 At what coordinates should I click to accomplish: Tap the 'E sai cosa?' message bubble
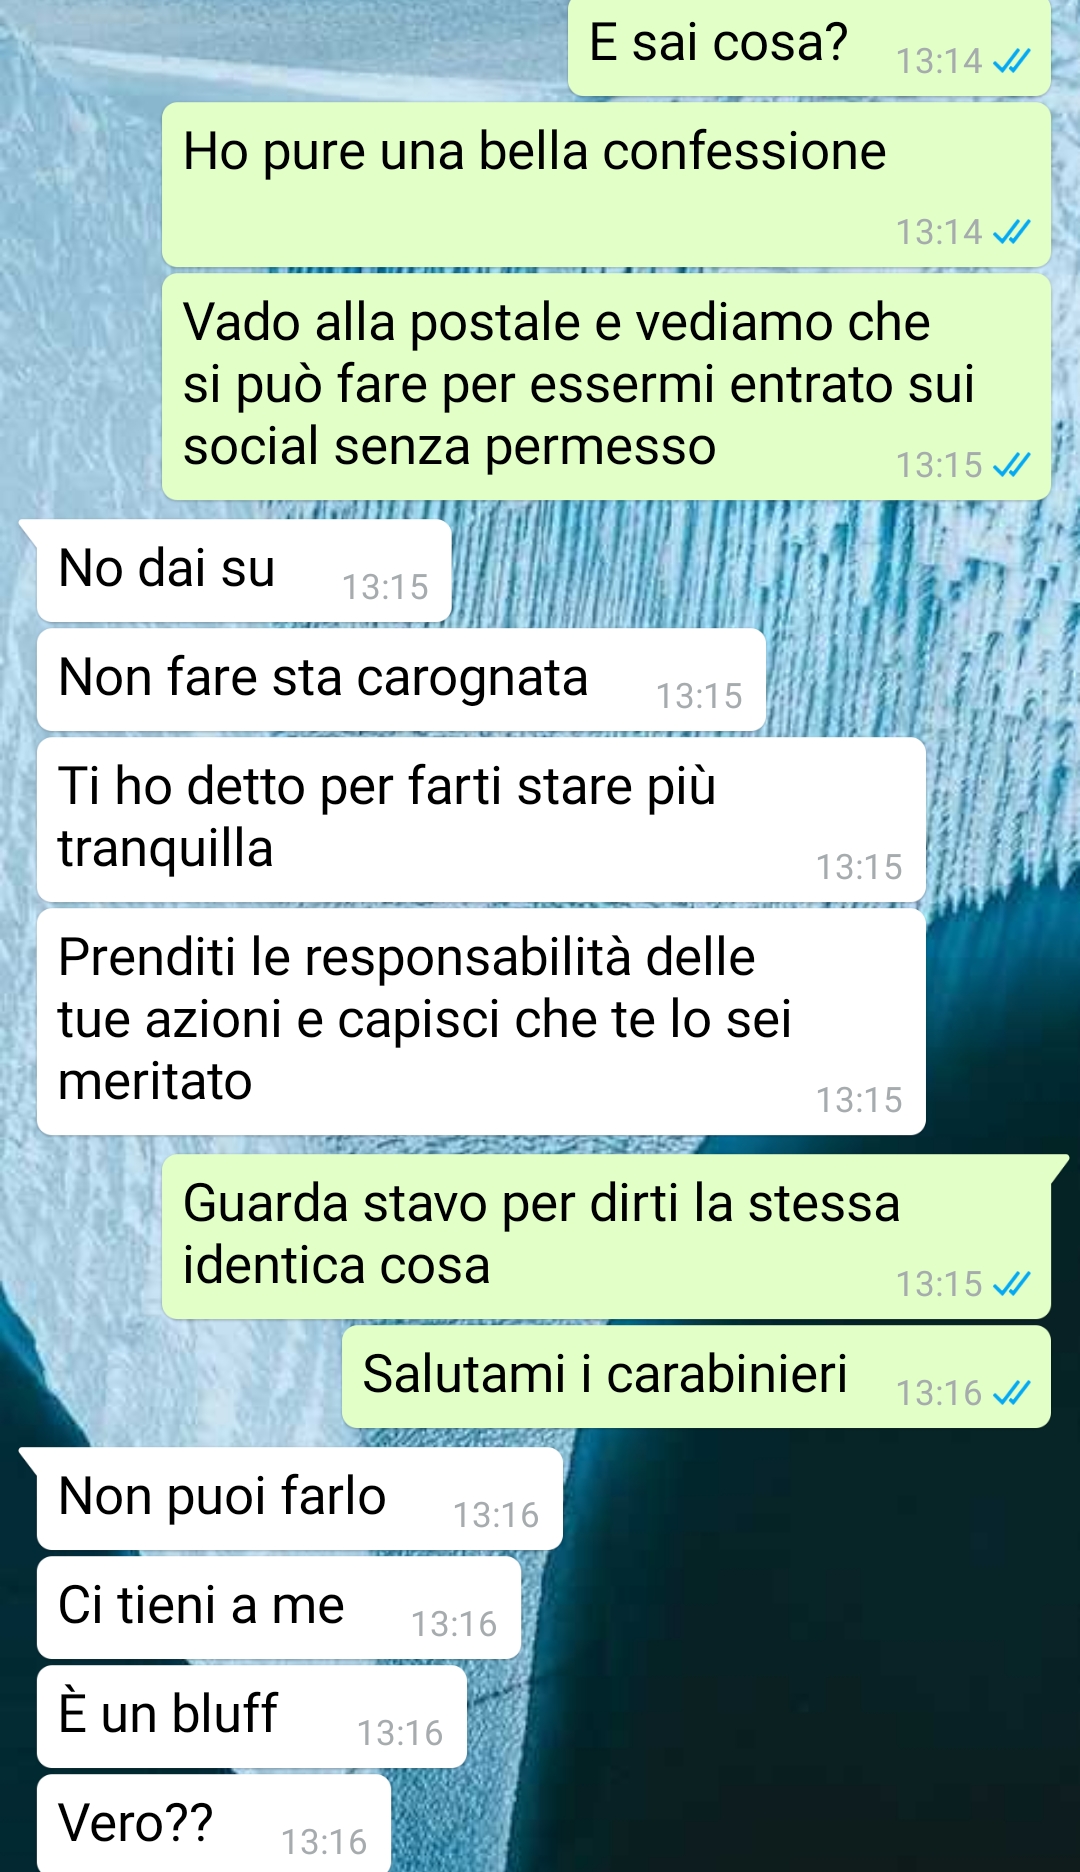[x=809, y=47]
